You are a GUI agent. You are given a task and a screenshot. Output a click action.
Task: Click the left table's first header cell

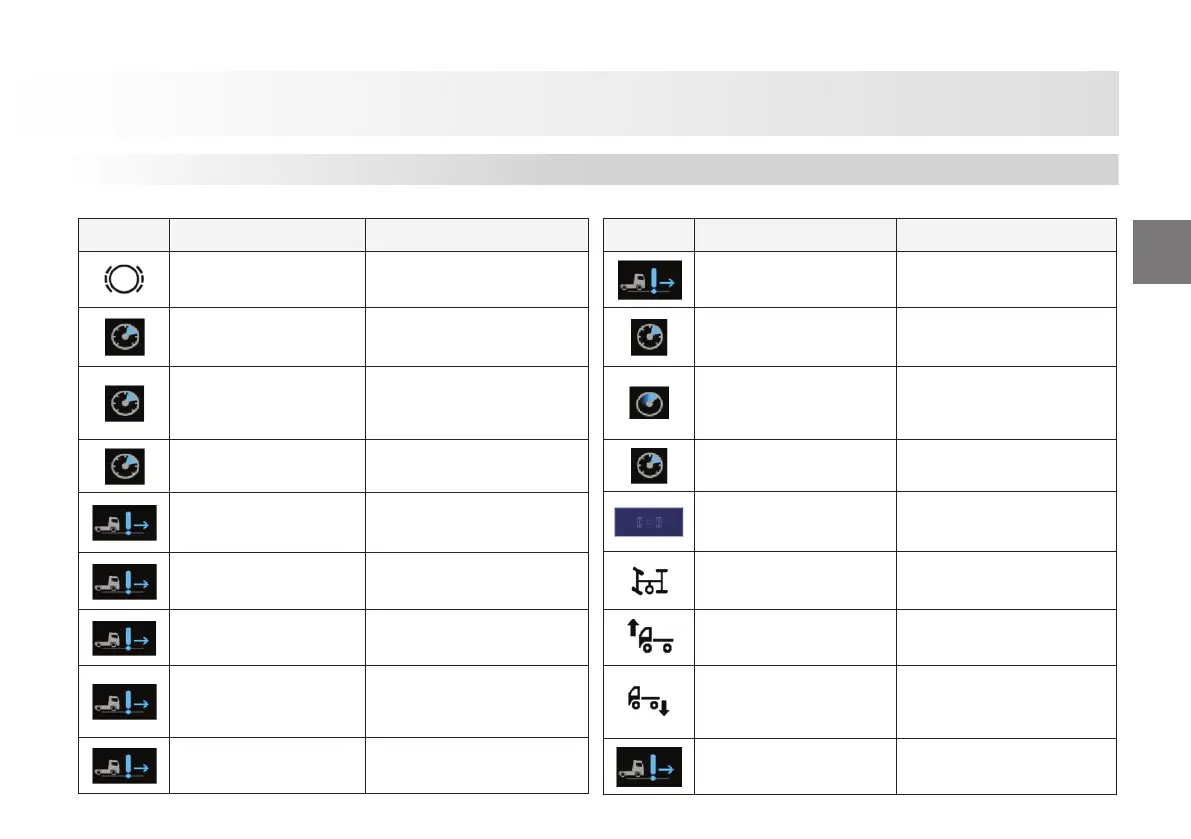click(124, 233)
